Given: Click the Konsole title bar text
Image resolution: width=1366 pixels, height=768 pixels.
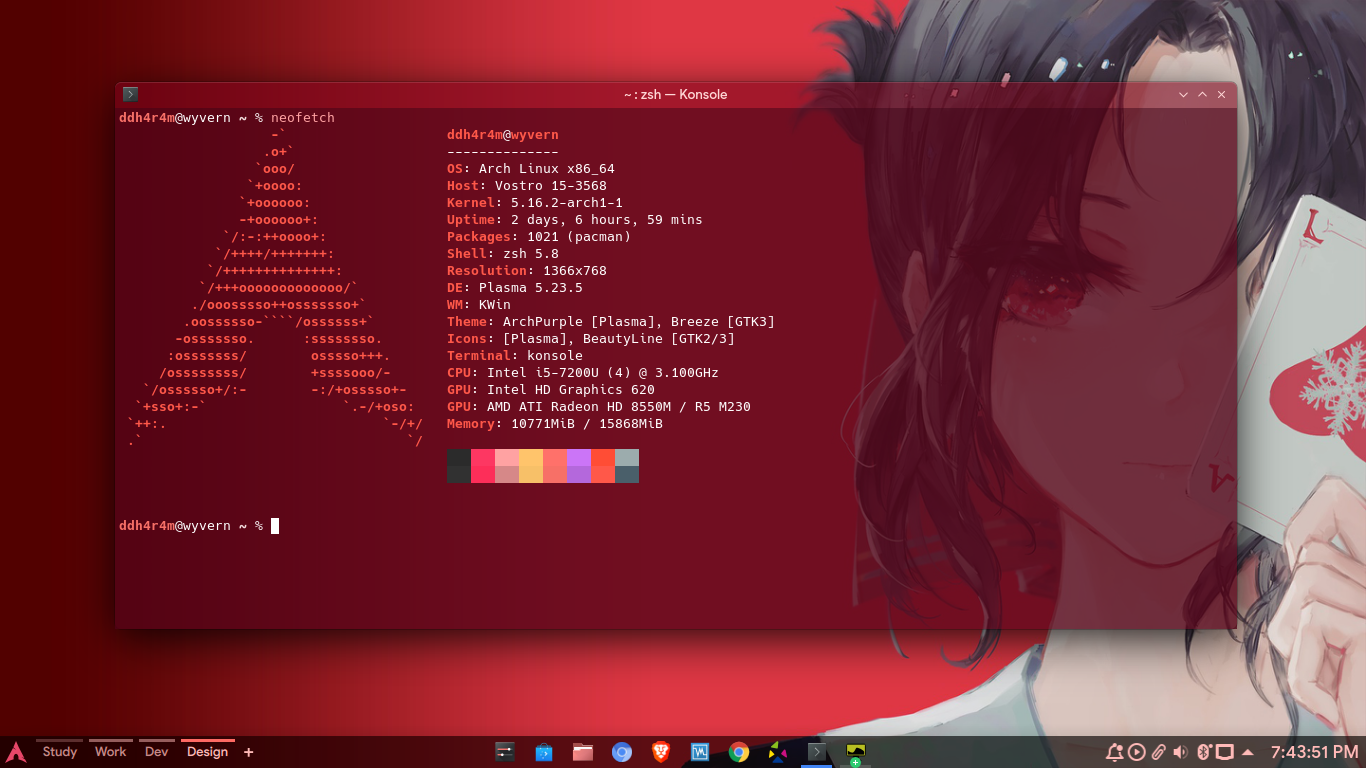Looking at the screenshot, I should pyautogui.click(x=675, y=94).
